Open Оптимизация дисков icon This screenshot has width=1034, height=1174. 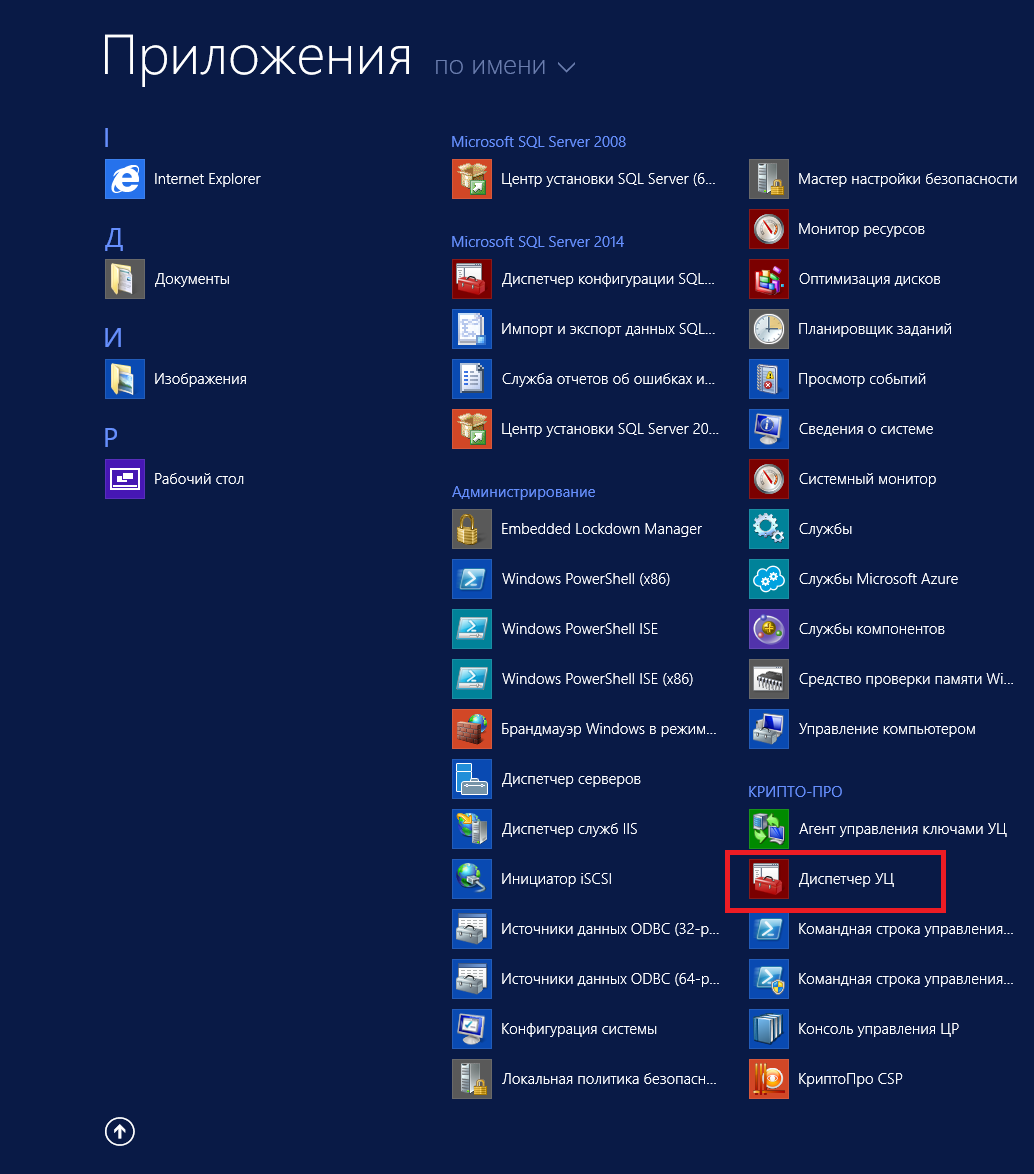point(769,279)
